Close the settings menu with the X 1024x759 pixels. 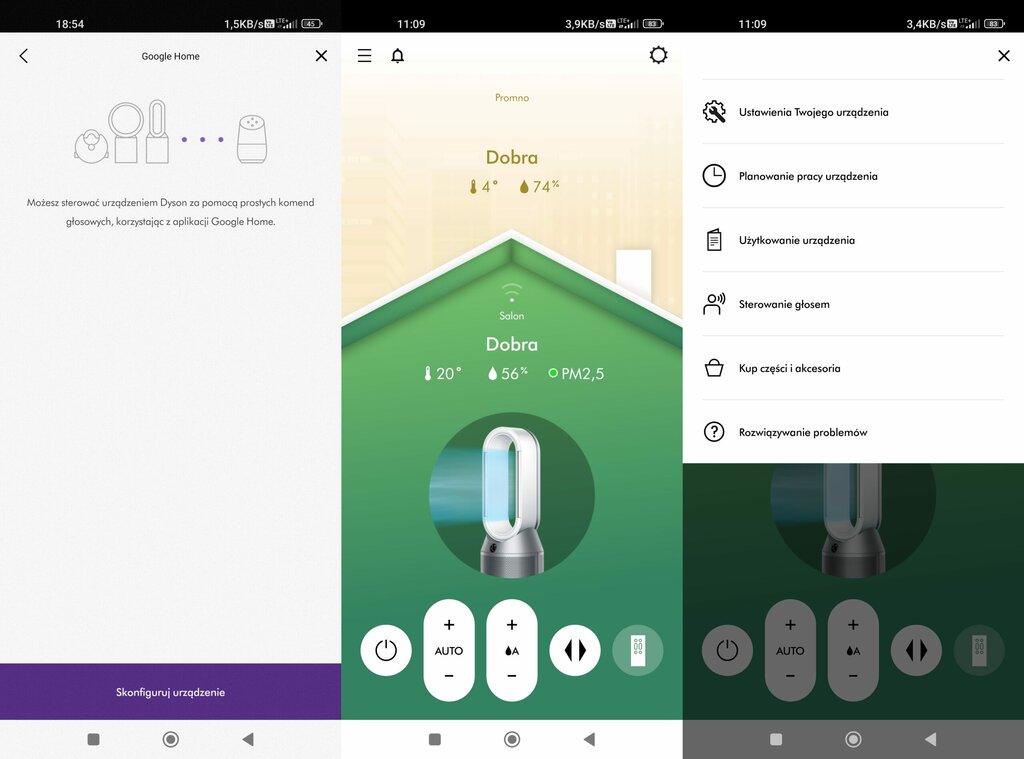point(1004,56)
